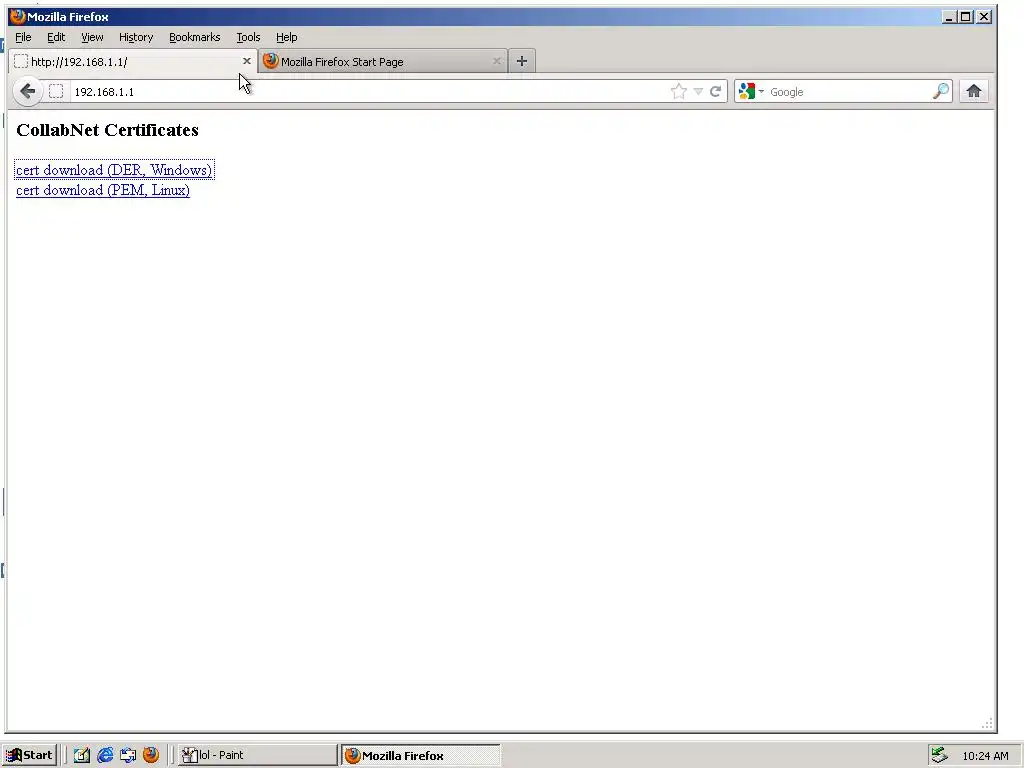The image size is (1024, 768).
Task: Switch to Mozilla Firefox Start Page tab
Action: (383, 61)
